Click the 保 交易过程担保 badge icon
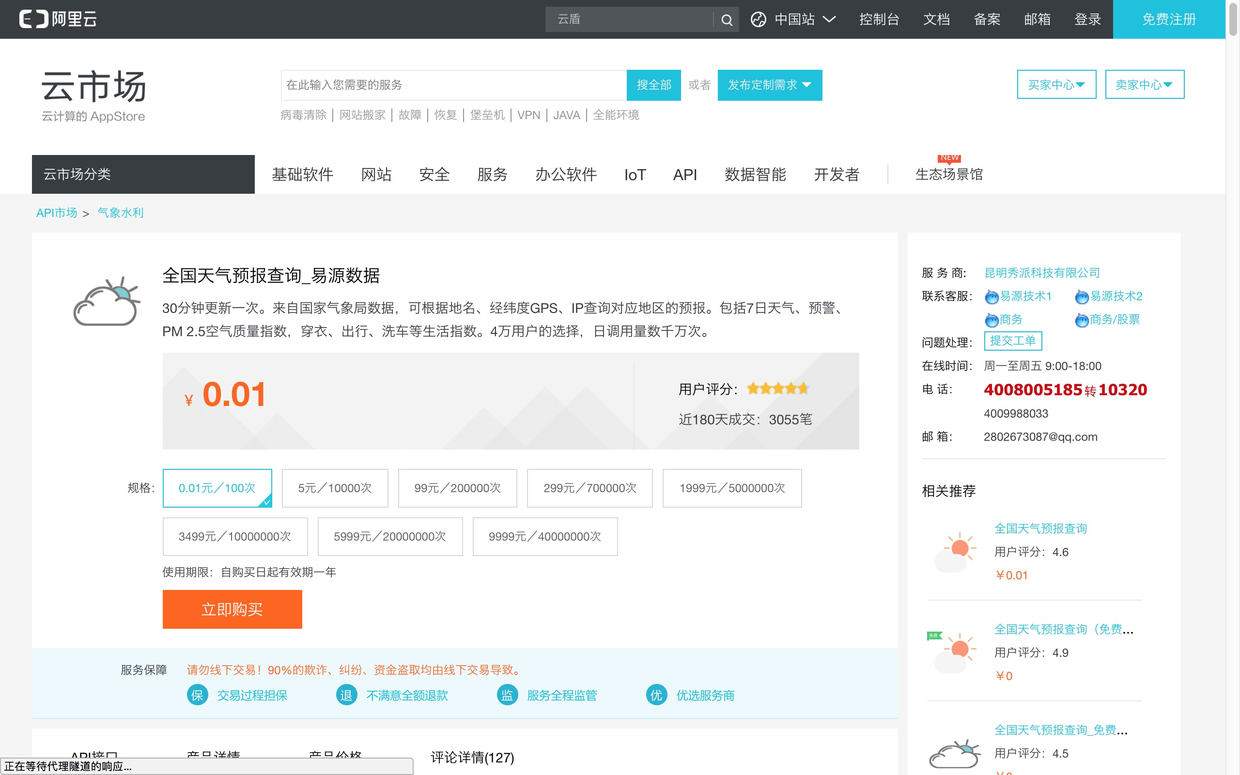The image size is (1240, 775). coord(197,695)
